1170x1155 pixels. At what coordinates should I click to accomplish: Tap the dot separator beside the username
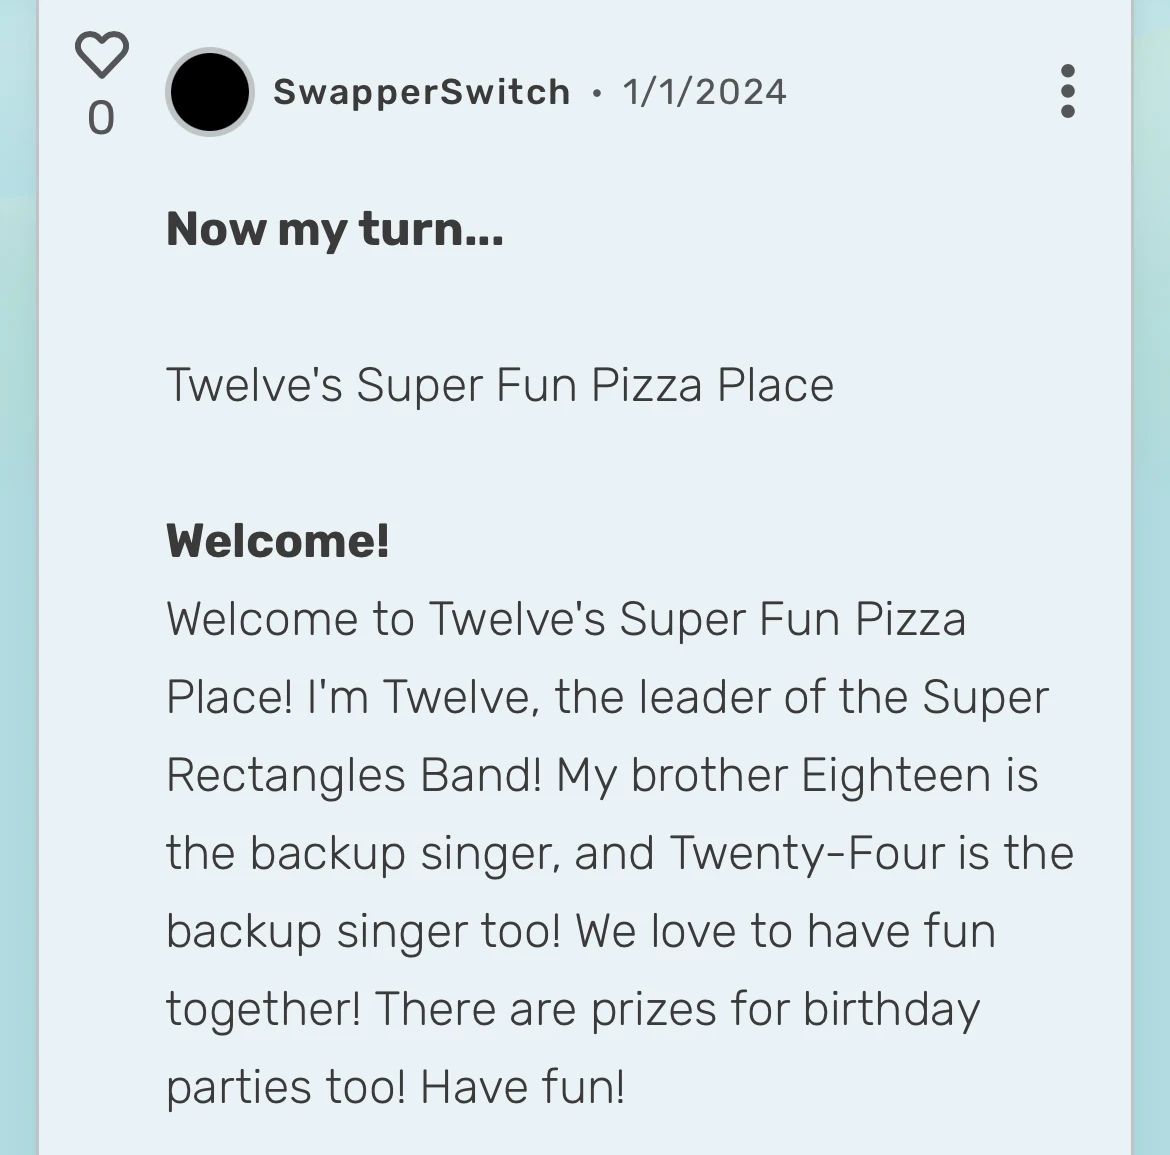595,93
